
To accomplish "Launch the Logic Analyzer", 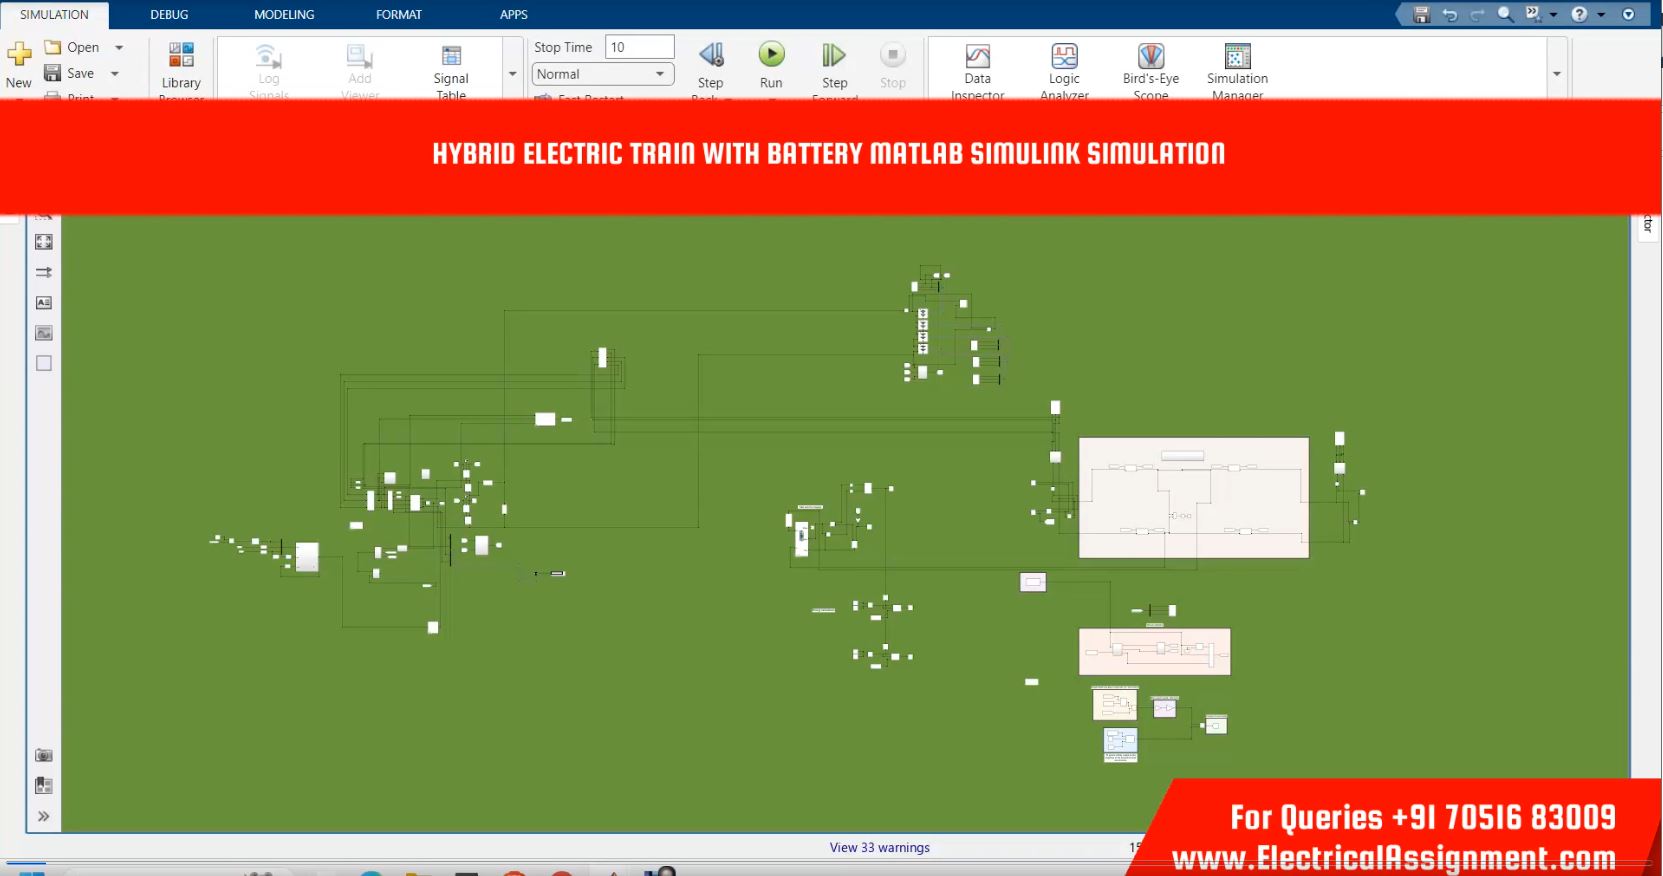I will pos(1064,58).
